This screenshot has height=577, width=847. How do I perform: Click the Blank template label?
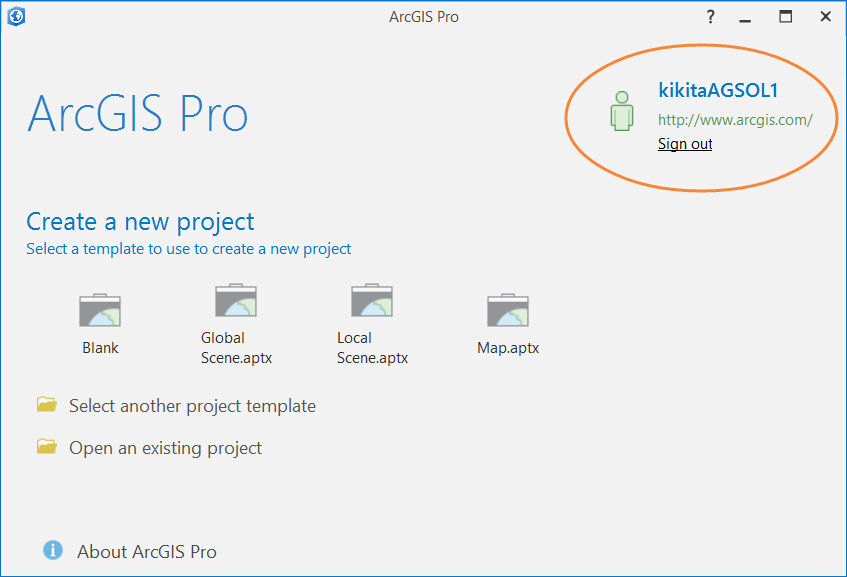point(100,348)
